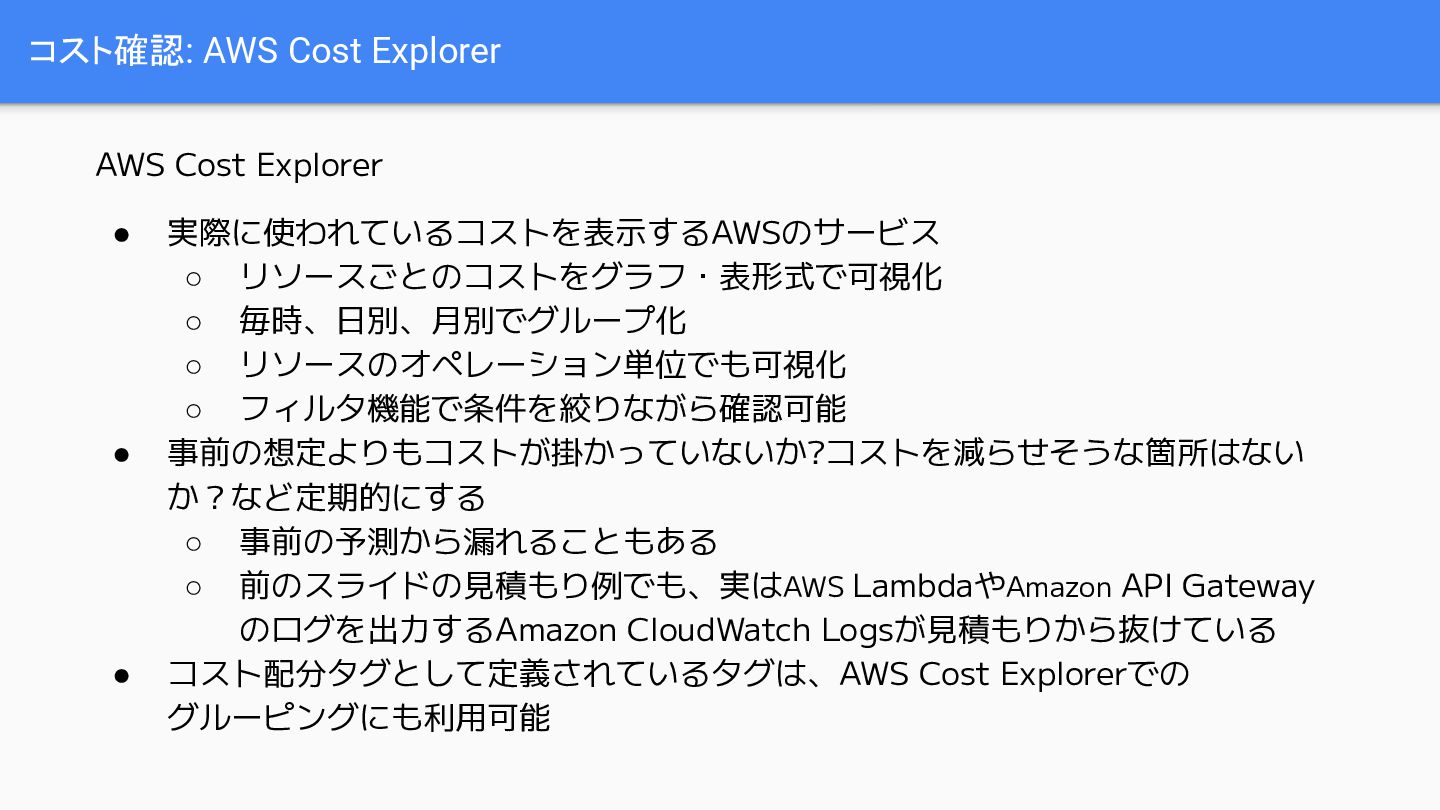
Task: Select the text "毎時、日別、月別でグループ化"
Action: [463, 321]
